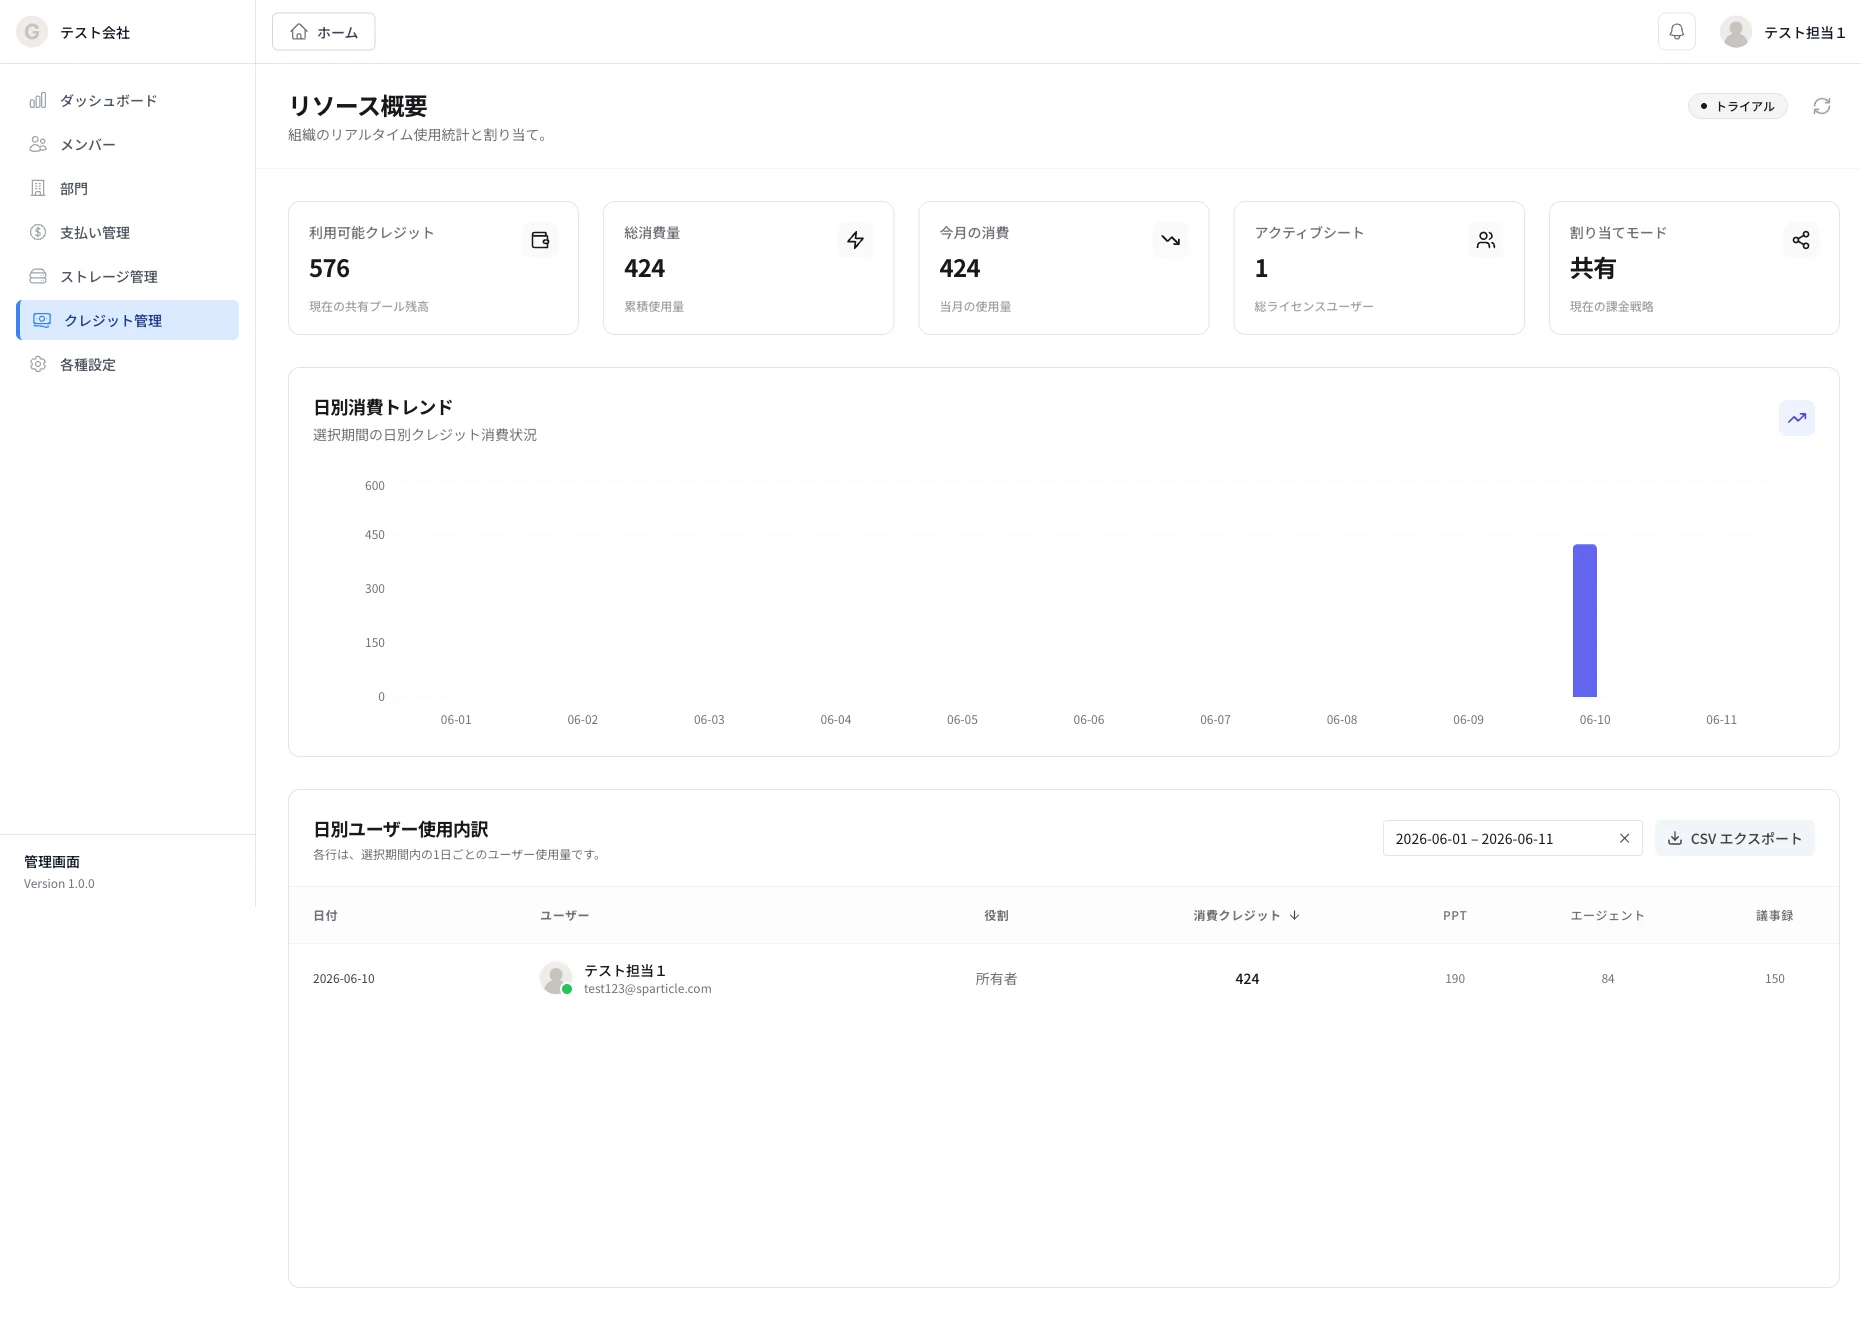This screenshot has width=1861, height=1320.
Task: Click the trending-down icon on 今月の消費 card
Action: (1171, 240)
